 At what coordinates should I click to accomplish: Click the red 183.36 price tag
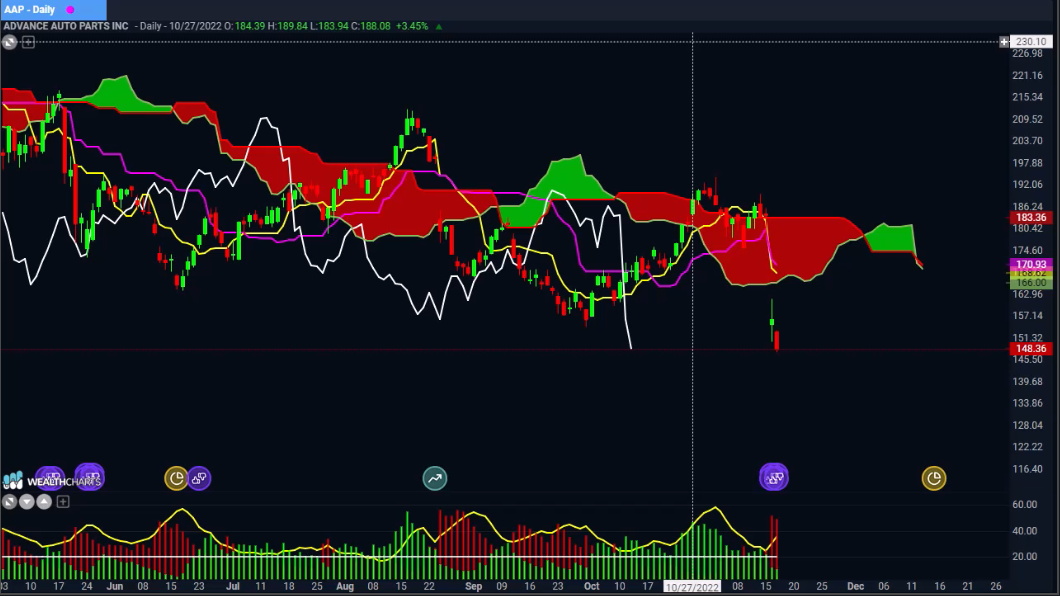tap(1031, 218)
